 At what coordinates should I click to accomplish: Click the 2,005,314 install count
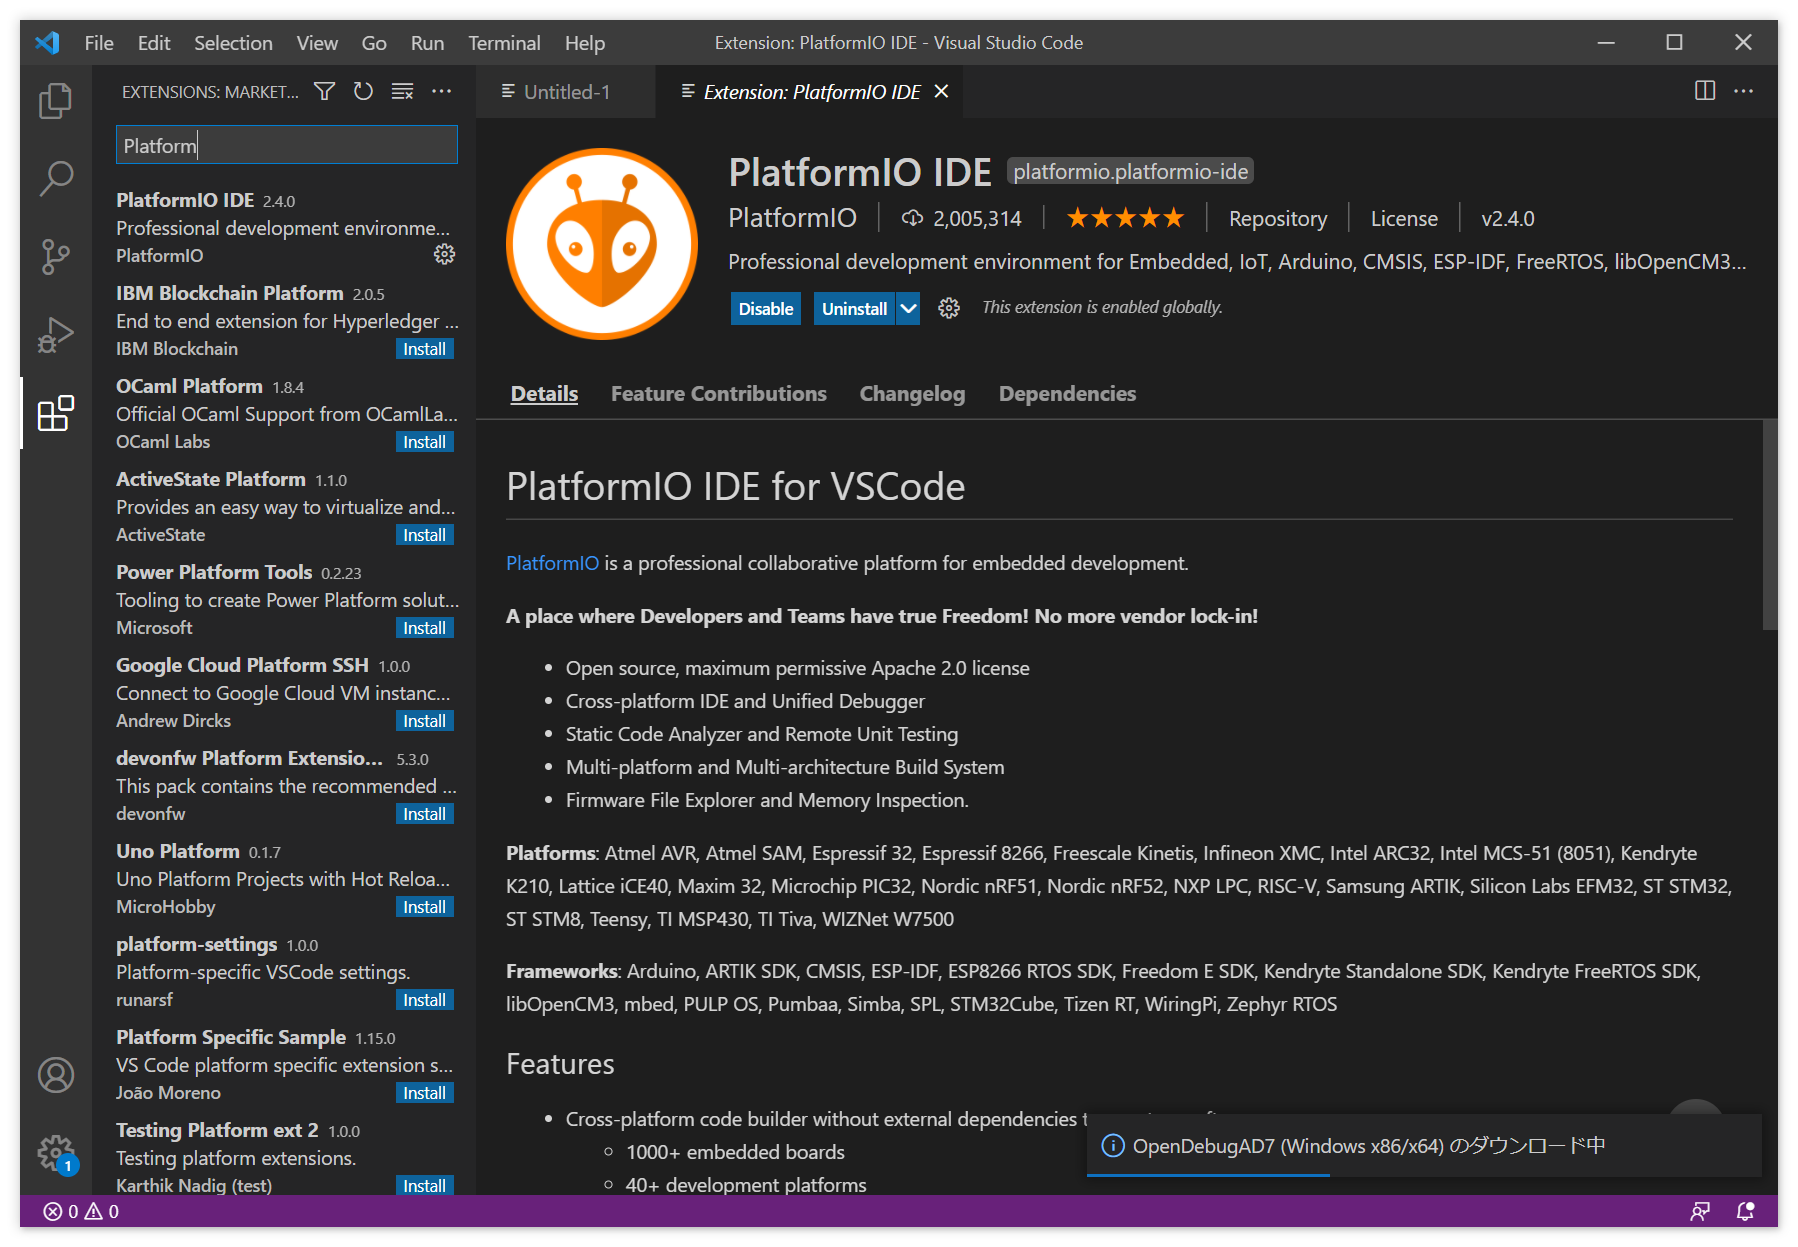[x=962, y=218]
